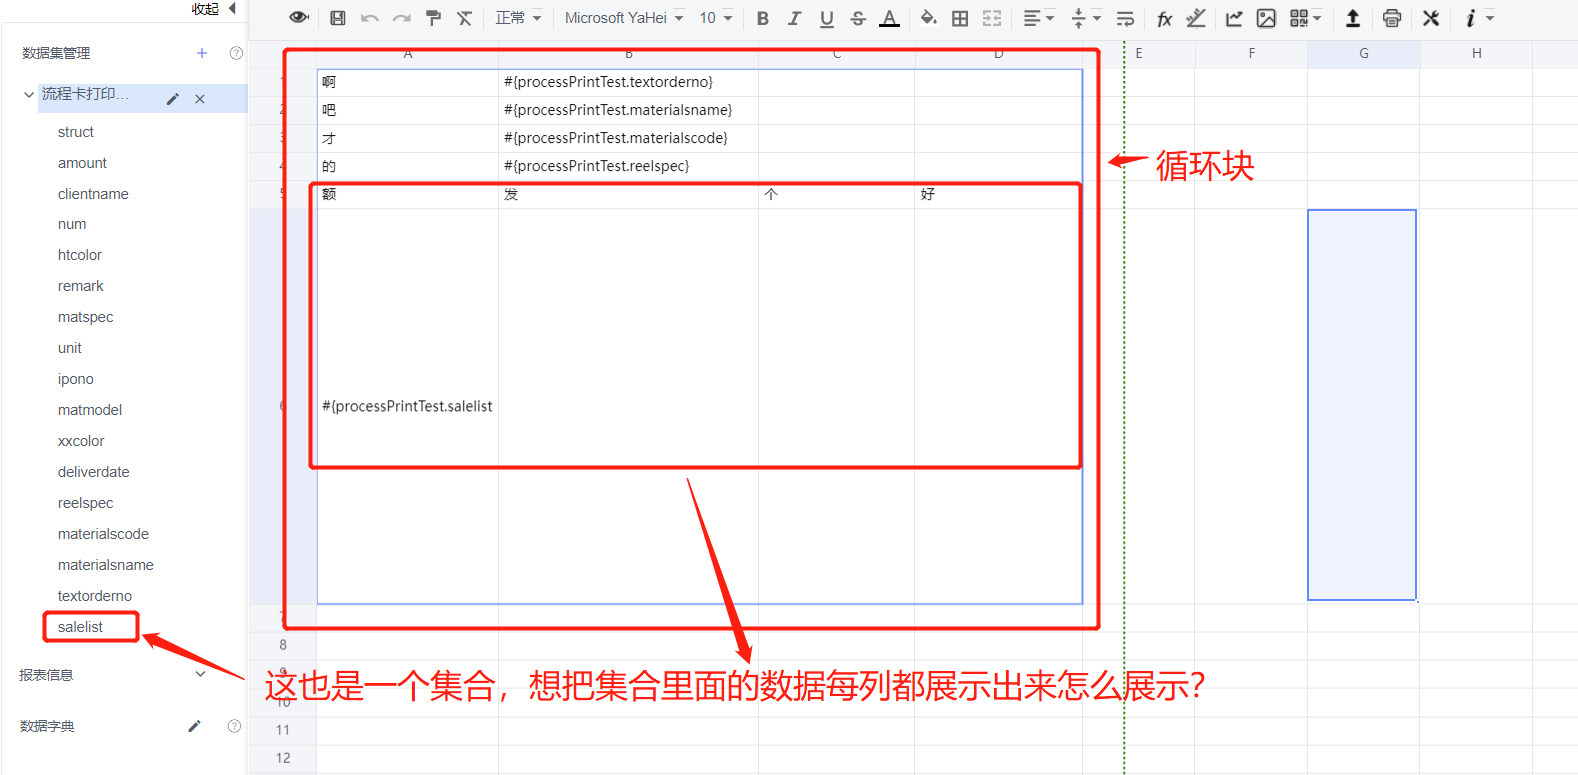Click the help icon beside 数据集管理

(x=236, y=53)
